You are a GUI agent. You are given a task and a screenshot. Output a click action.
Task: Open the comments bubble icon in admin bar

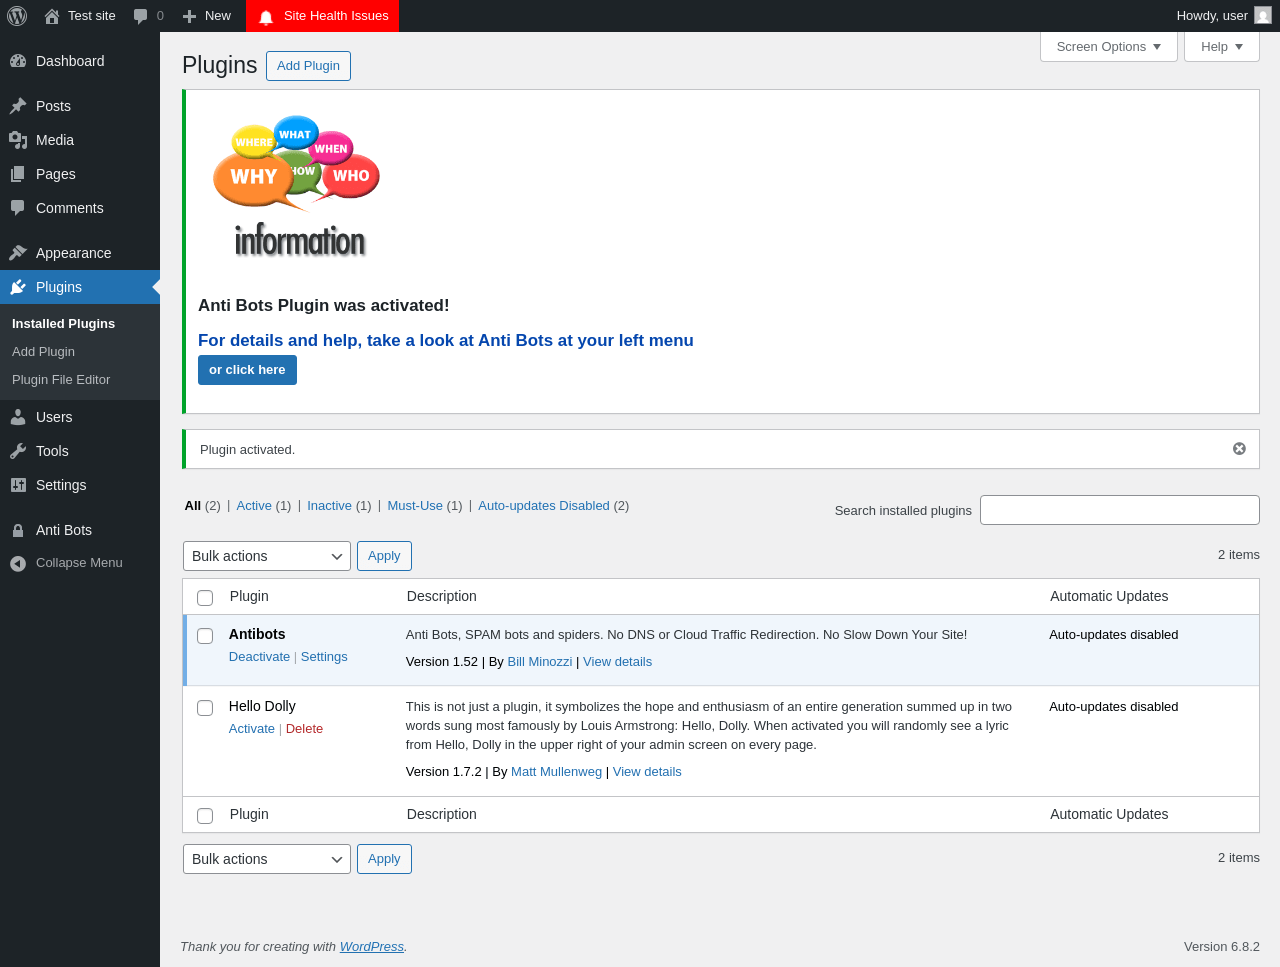(141, 16)
